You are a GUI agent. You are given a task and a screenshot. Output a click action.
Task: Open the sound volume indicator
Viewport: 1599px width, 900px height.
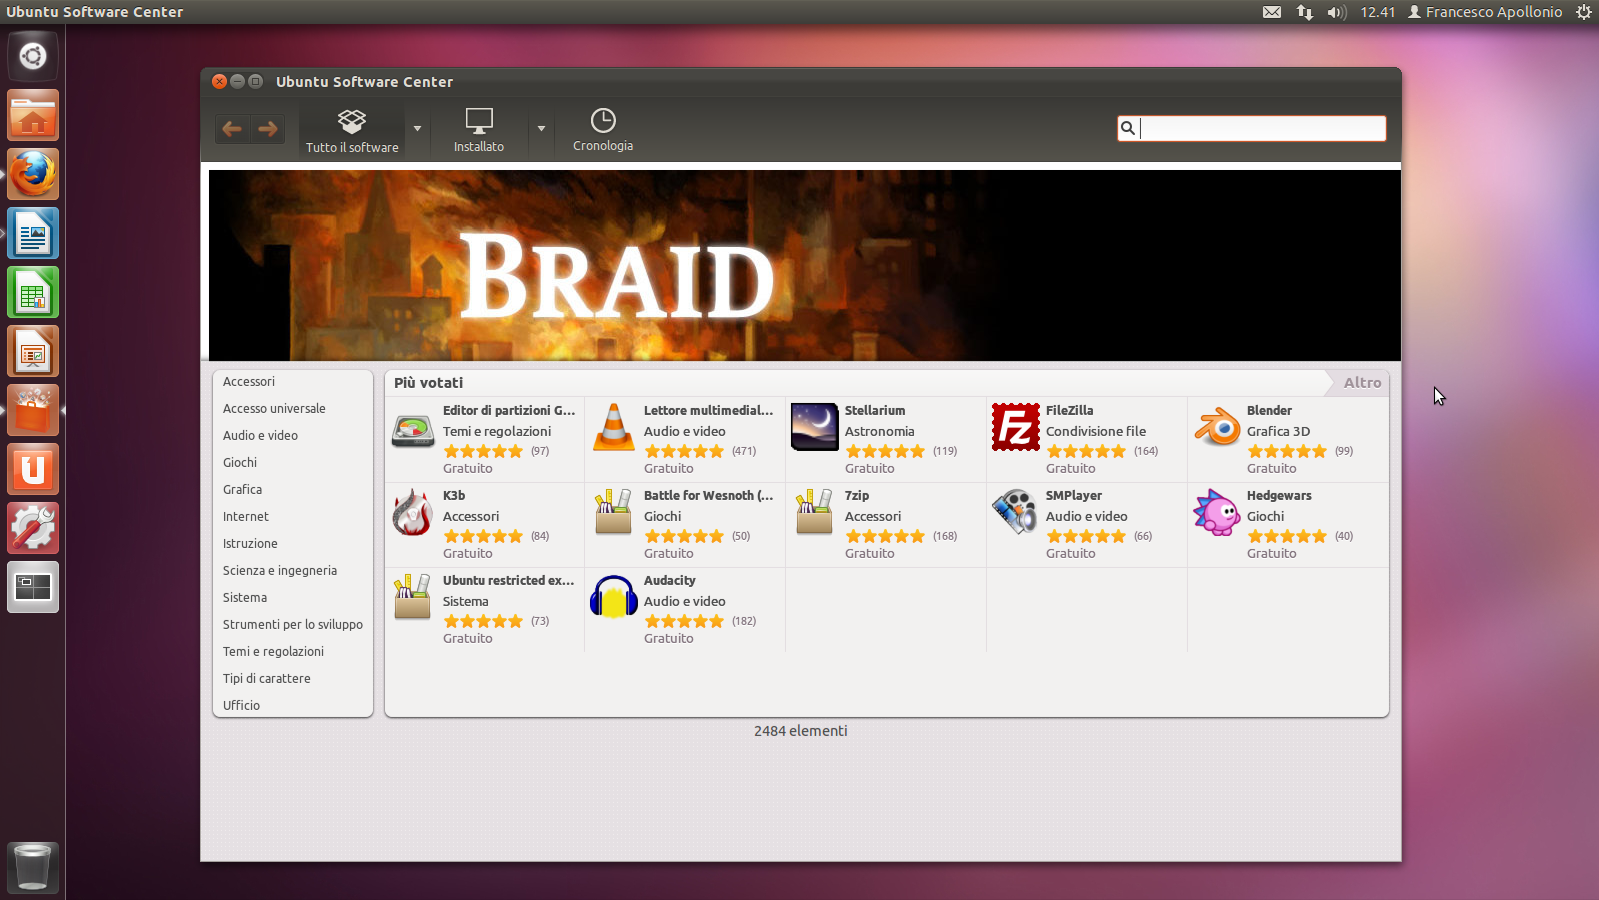pos(1336,12)
